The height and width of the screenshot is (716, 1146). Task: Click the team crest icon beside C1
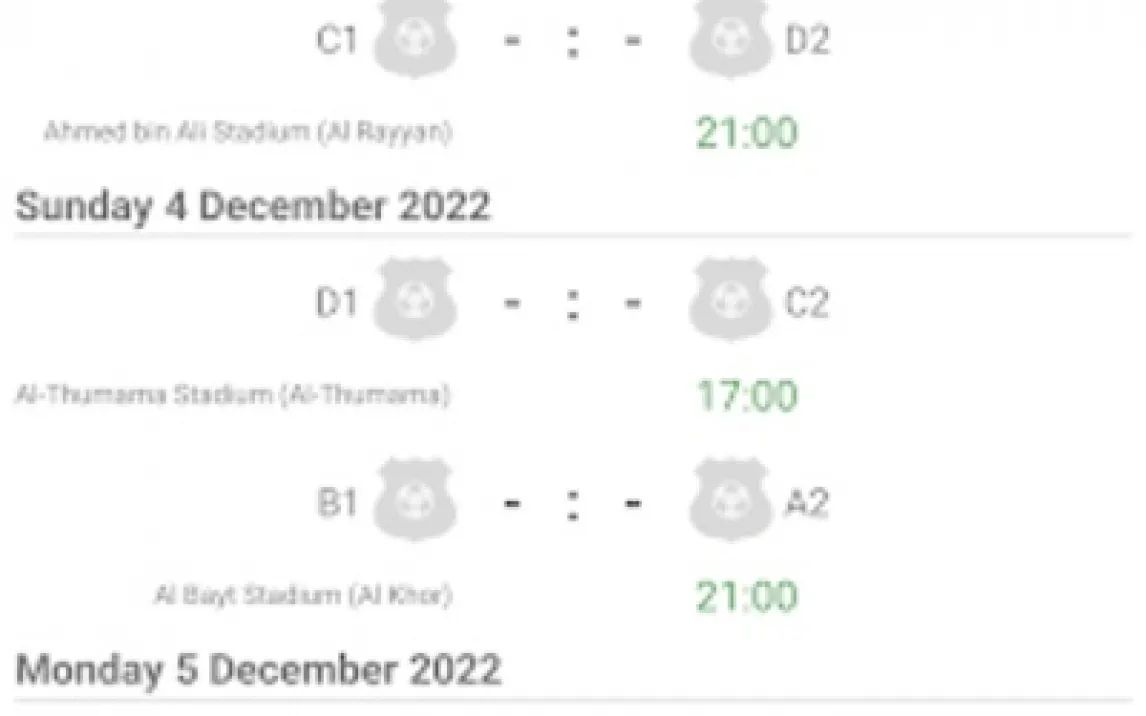pyautogui.click(x=414, y=40)
